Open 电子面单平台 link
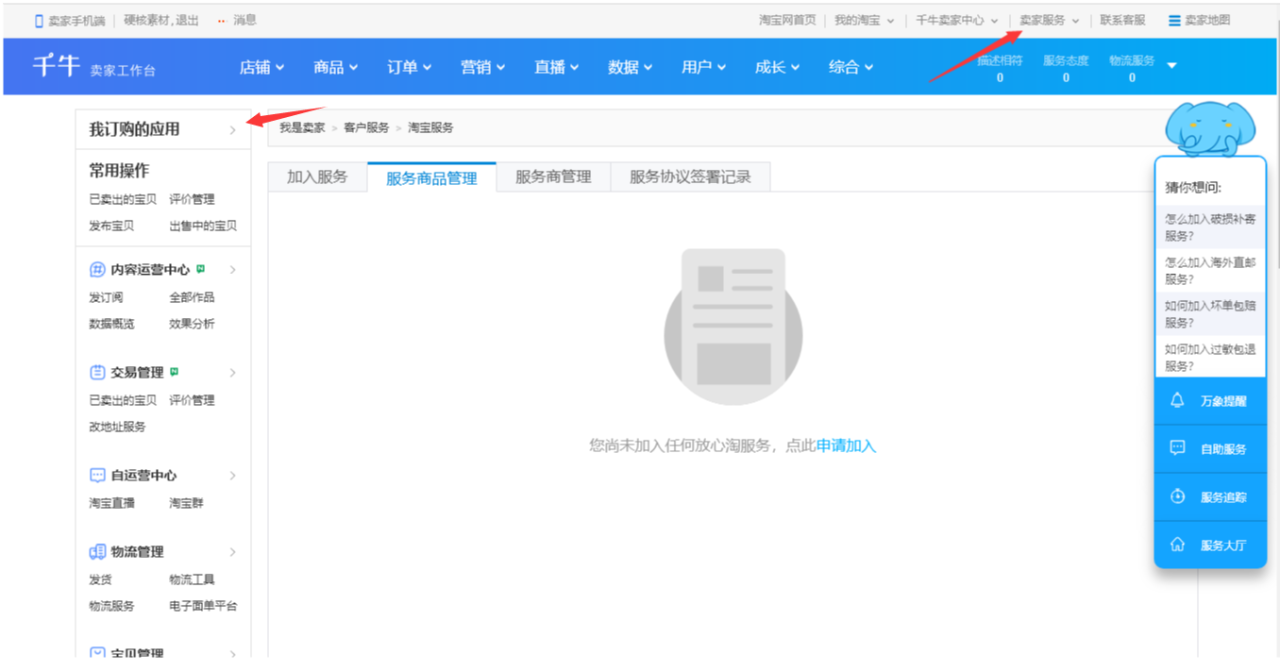The height and width of the screenshot is (671, 1280). pos(203,606)
